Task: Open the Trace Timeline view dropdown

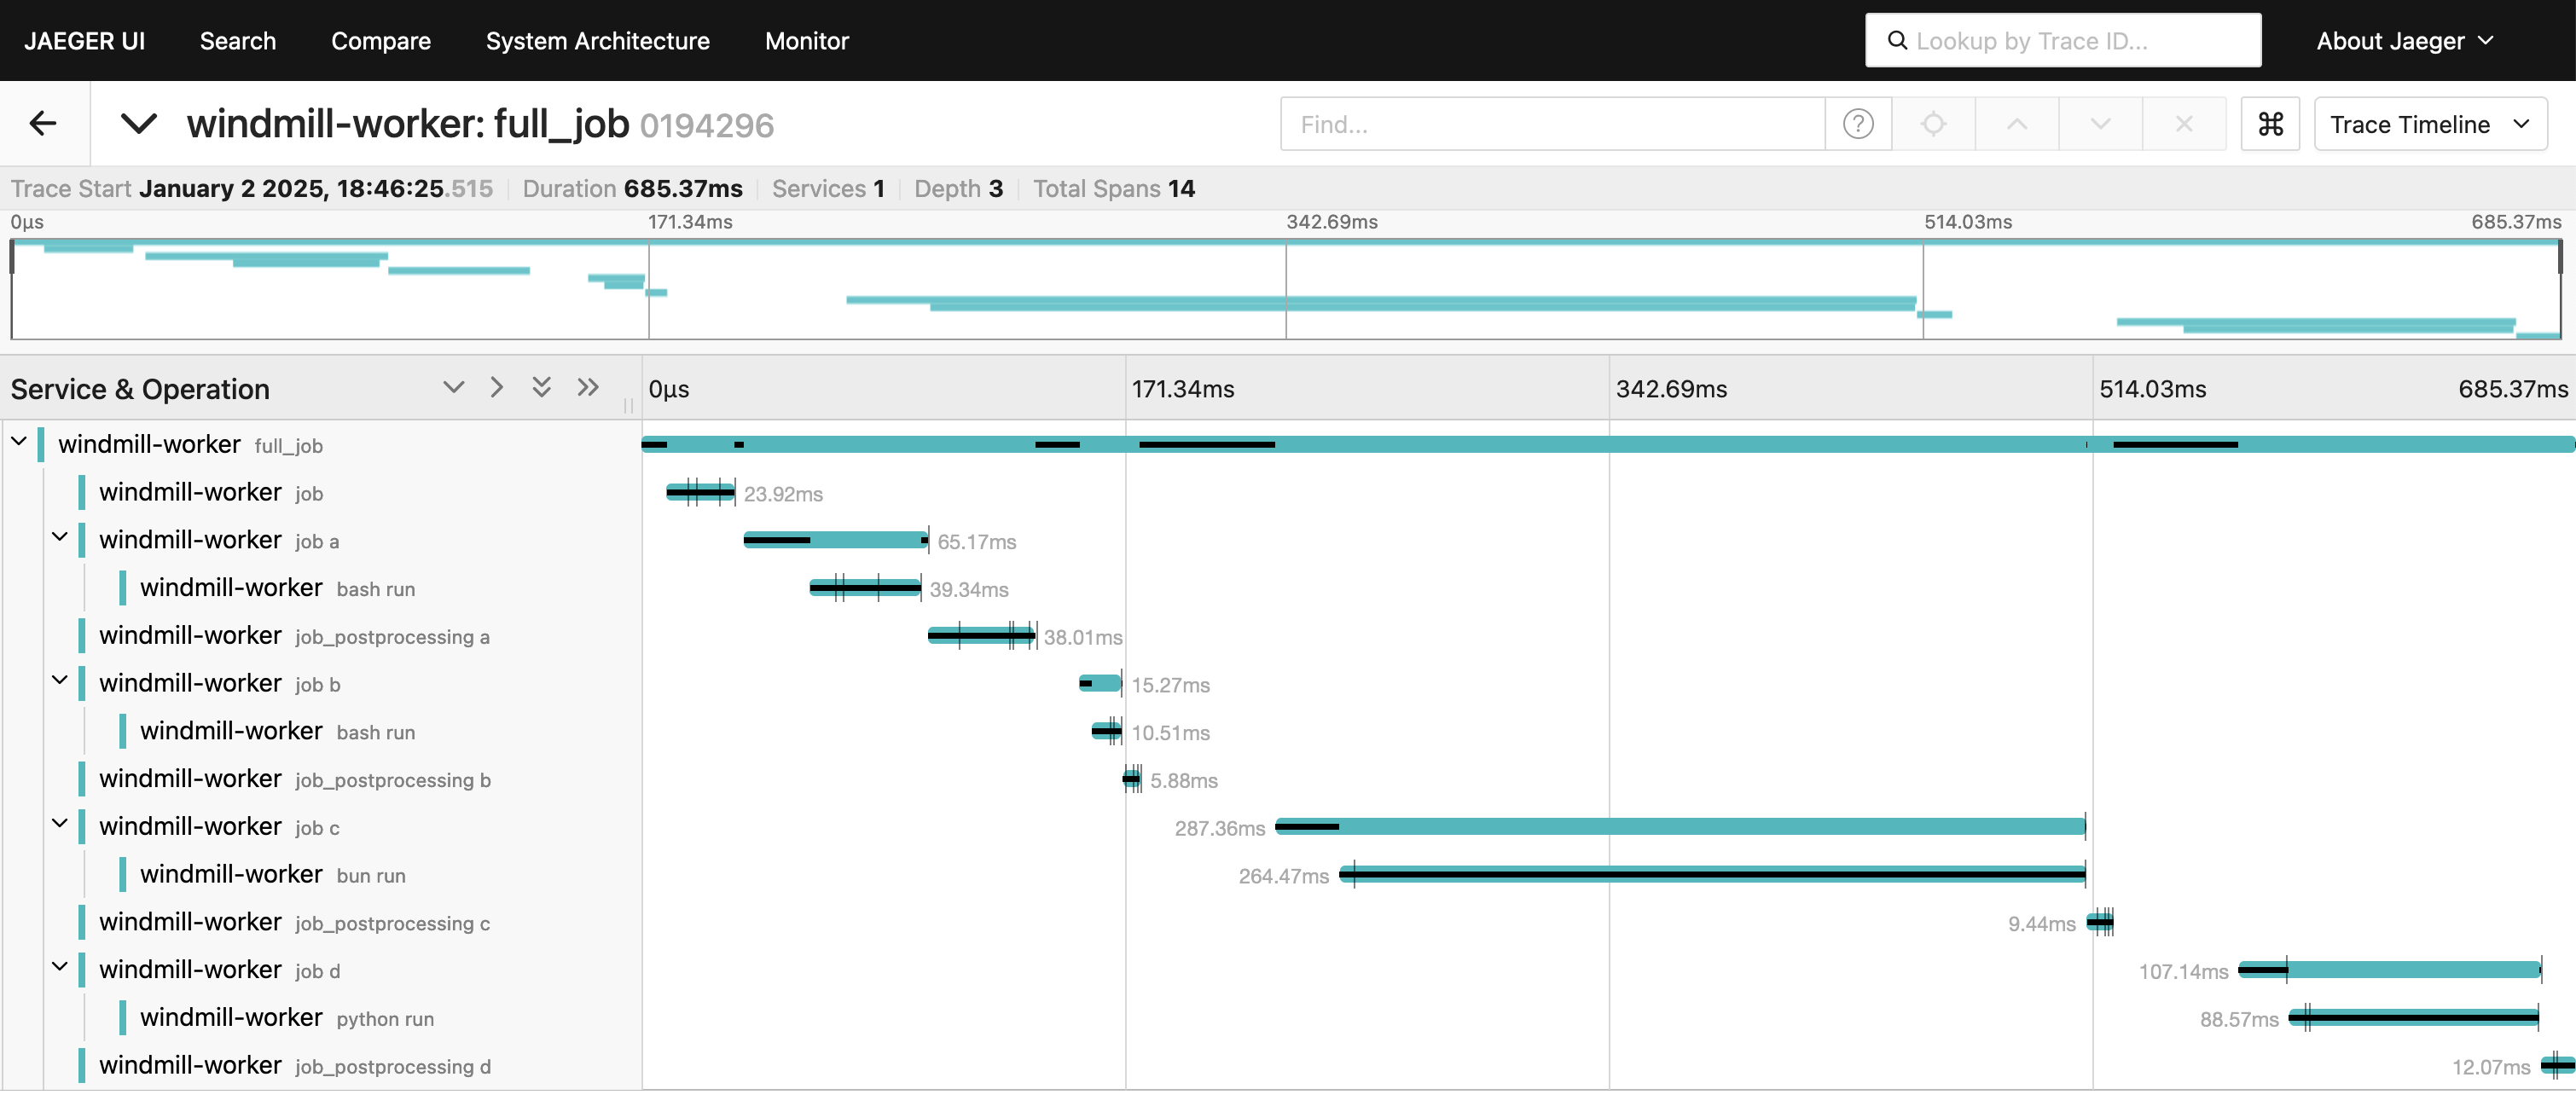Action: pyautogui.click(x=2429, y=124)
